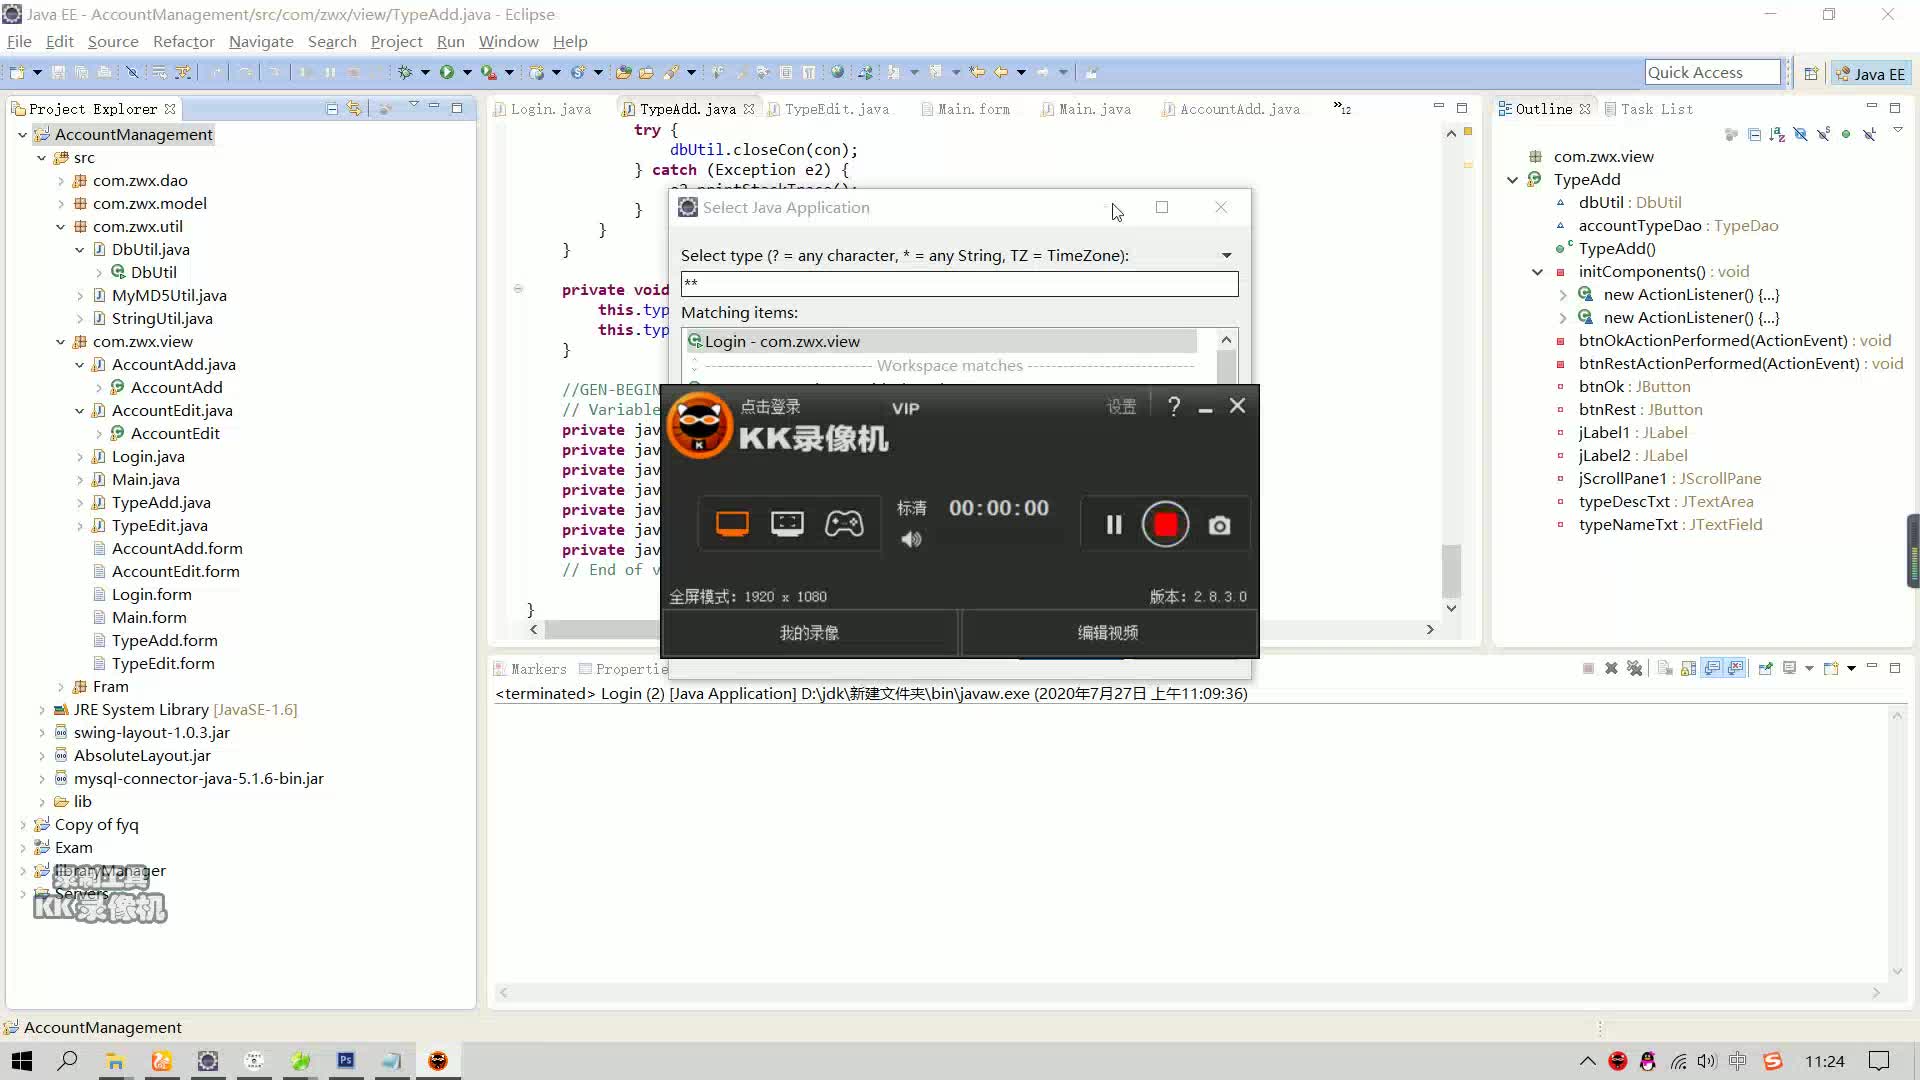This screenshot has width=1920, height=1080.
Task: Take a screenshot with camera icon
Action: [x=1219, y=526]
